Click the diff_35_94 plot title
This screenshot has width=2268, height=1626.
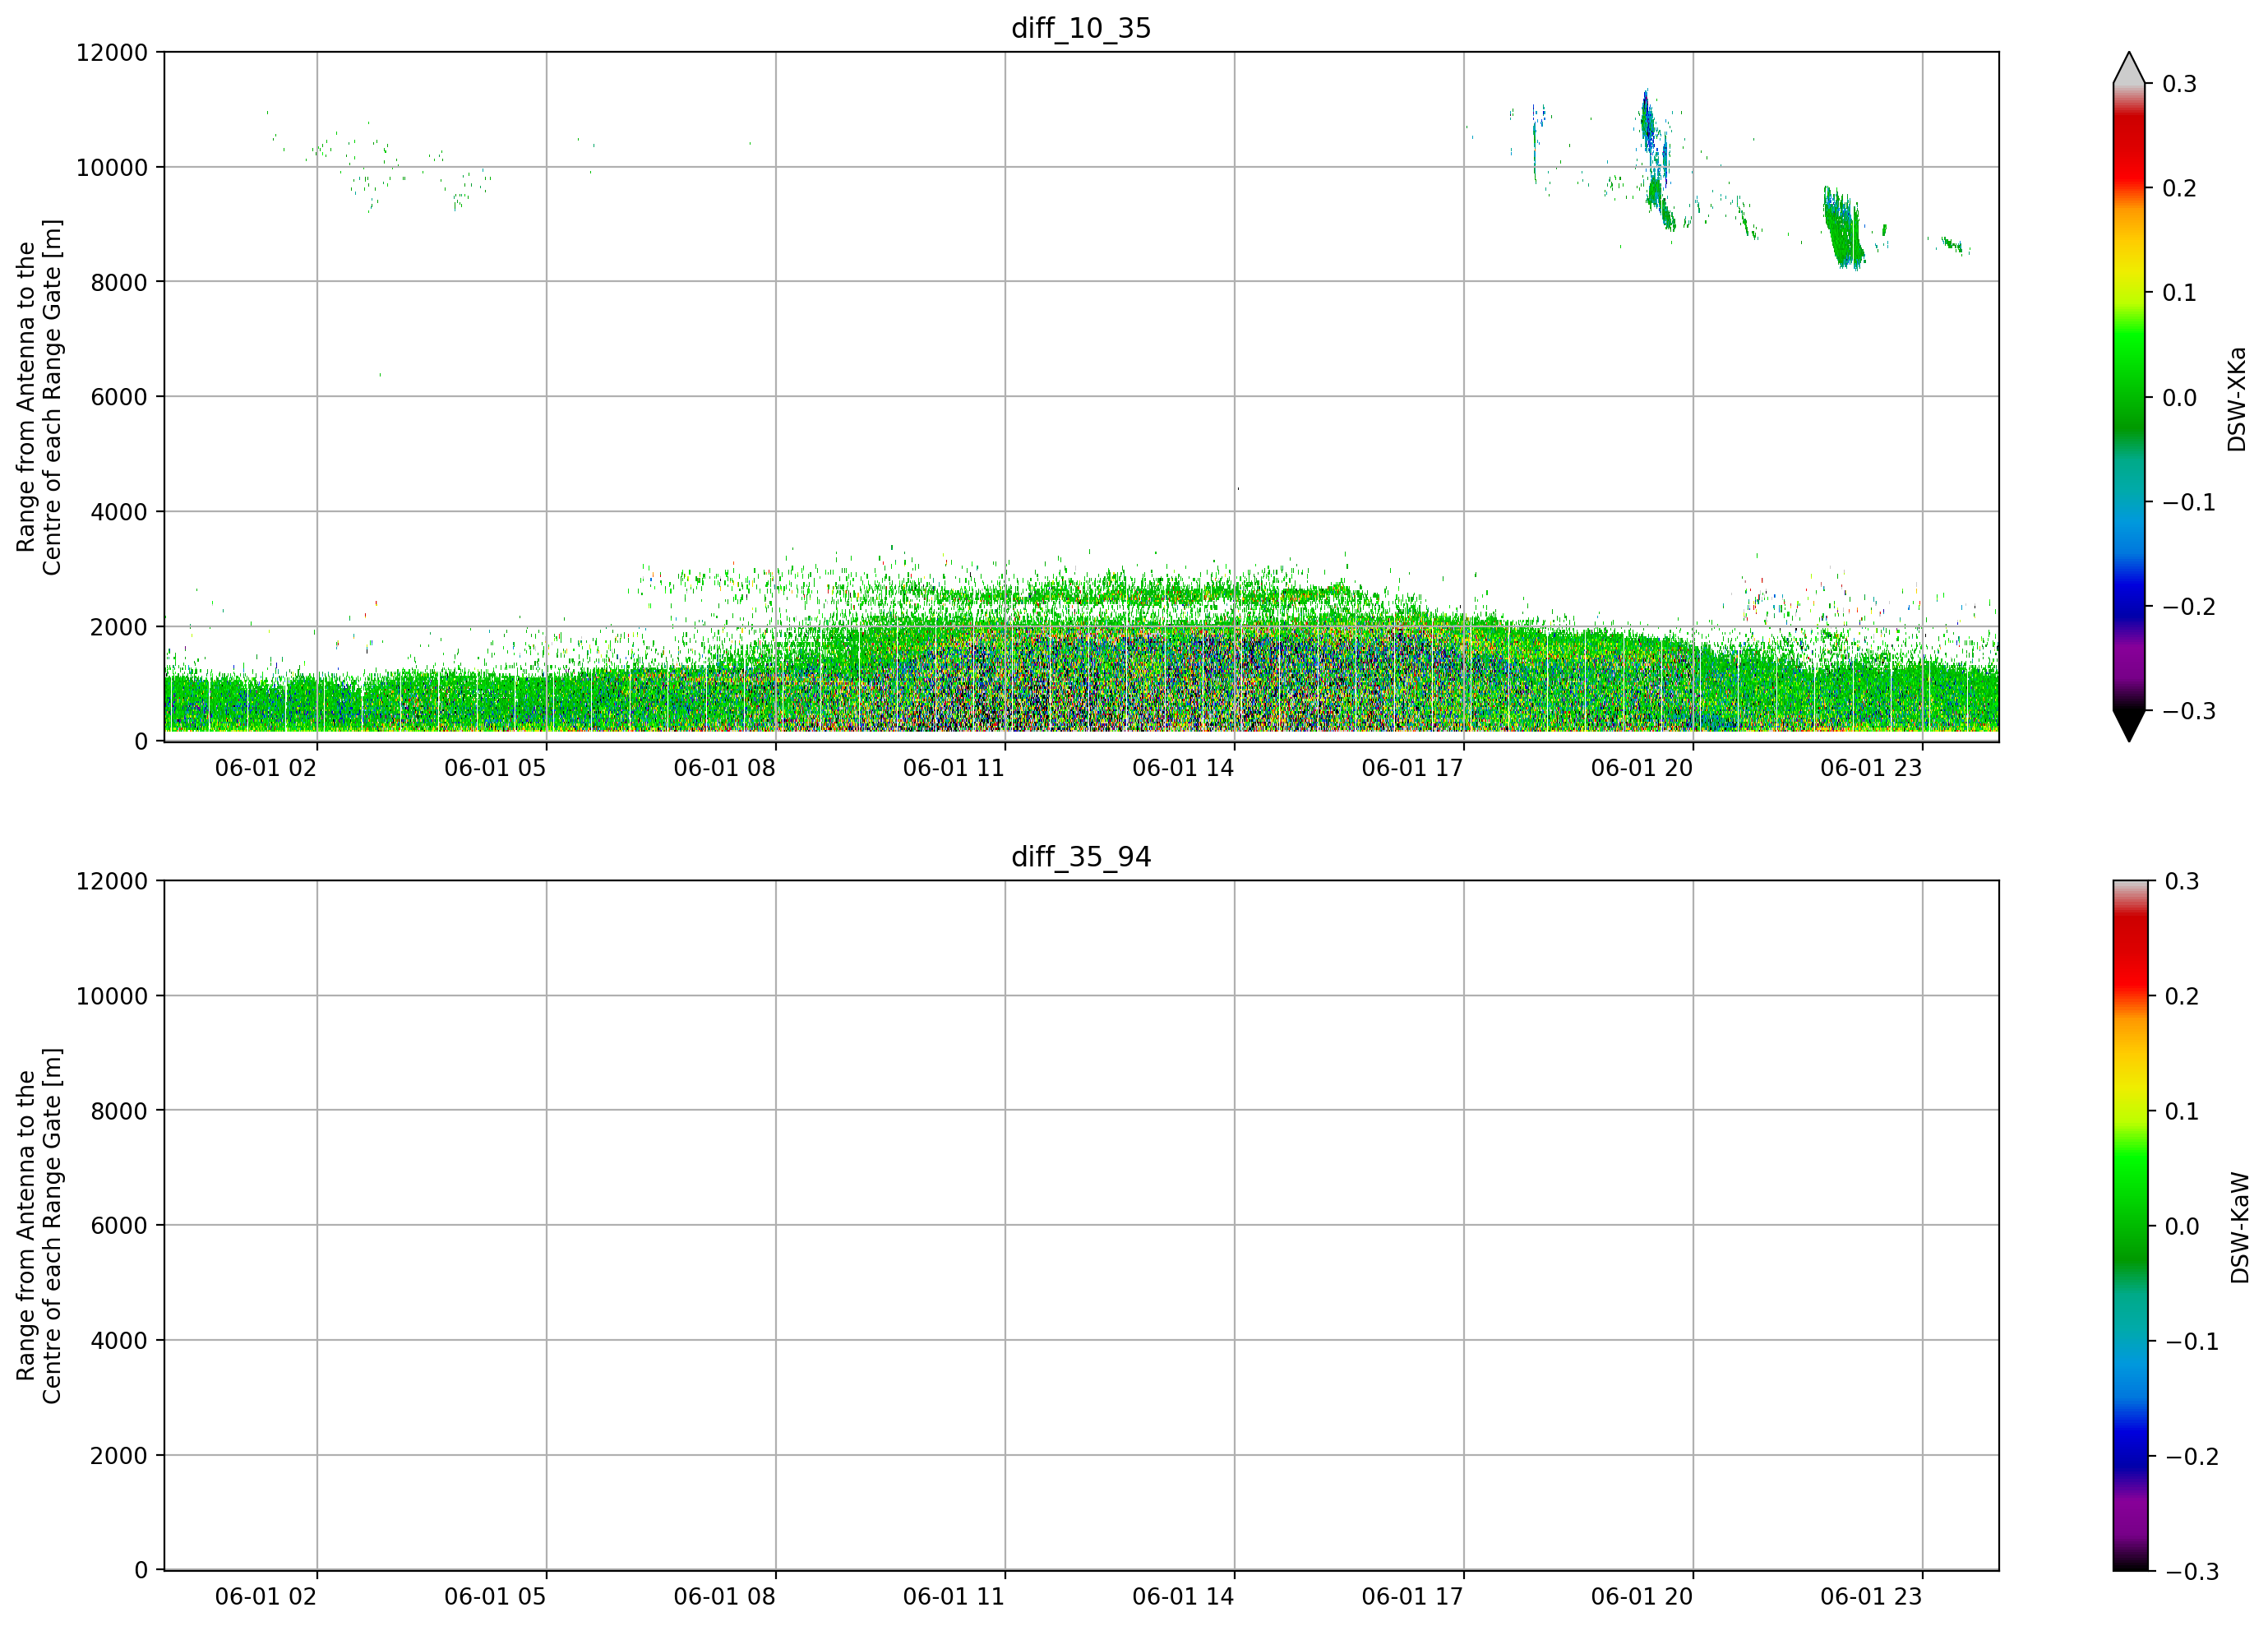click(x=1081, y=857)
